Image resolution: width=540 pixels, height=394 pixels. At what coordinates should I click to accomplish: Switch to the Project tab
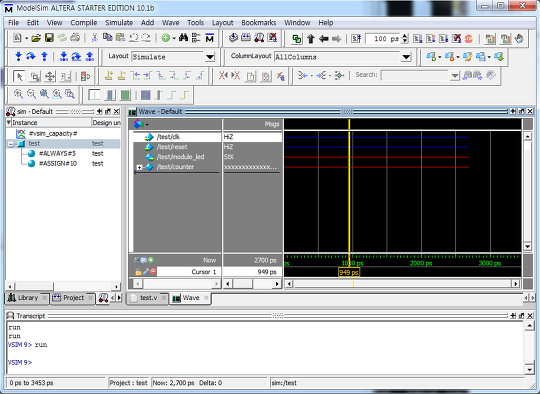tap(73, 298)
